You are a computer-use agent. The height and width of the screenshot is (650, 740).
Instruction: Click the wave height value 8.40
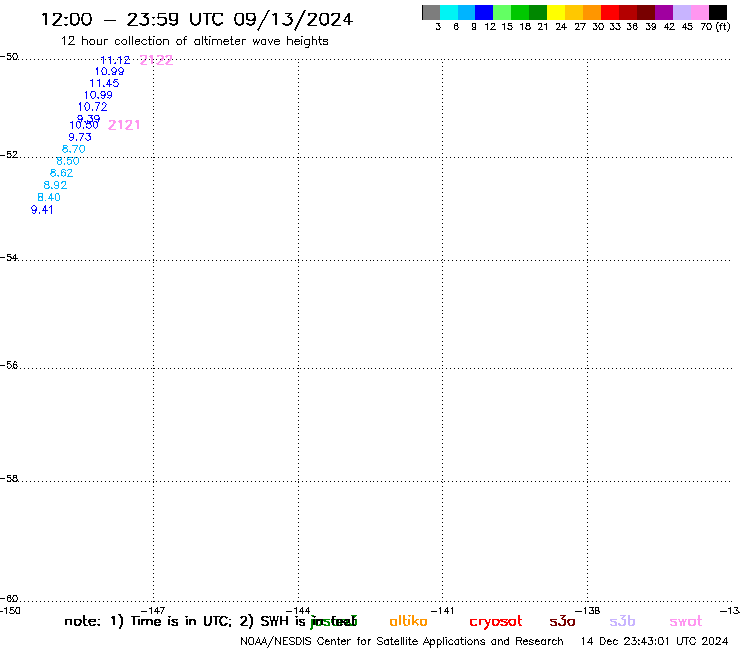click(x=49, y=197)
